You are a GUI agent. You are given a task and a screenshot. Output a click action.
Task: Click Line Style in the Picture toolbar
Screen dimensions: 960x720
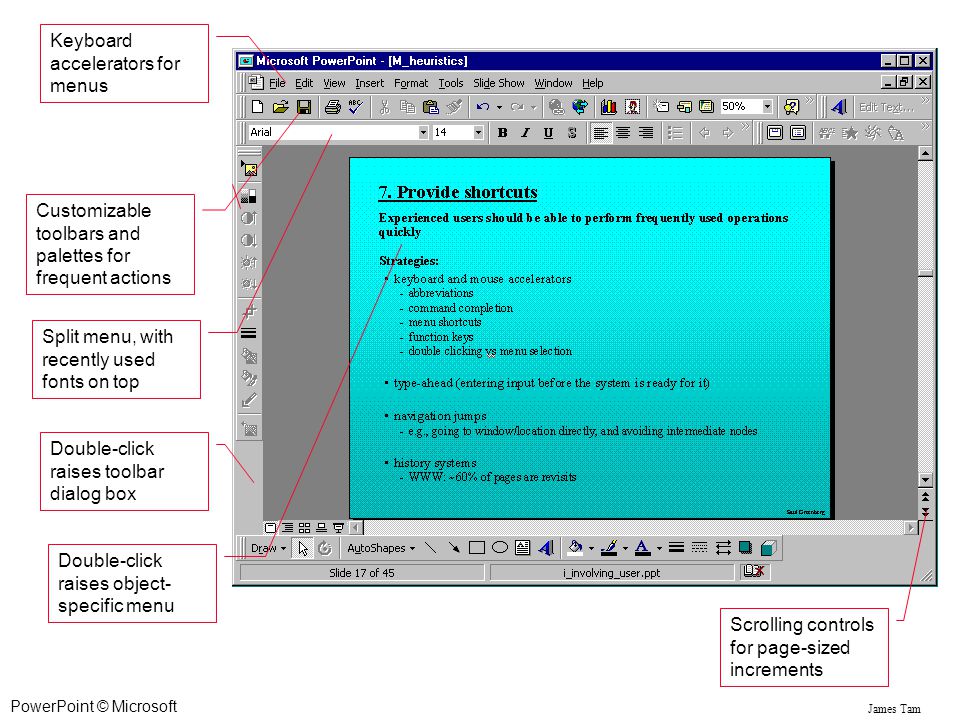coord(249,334)
